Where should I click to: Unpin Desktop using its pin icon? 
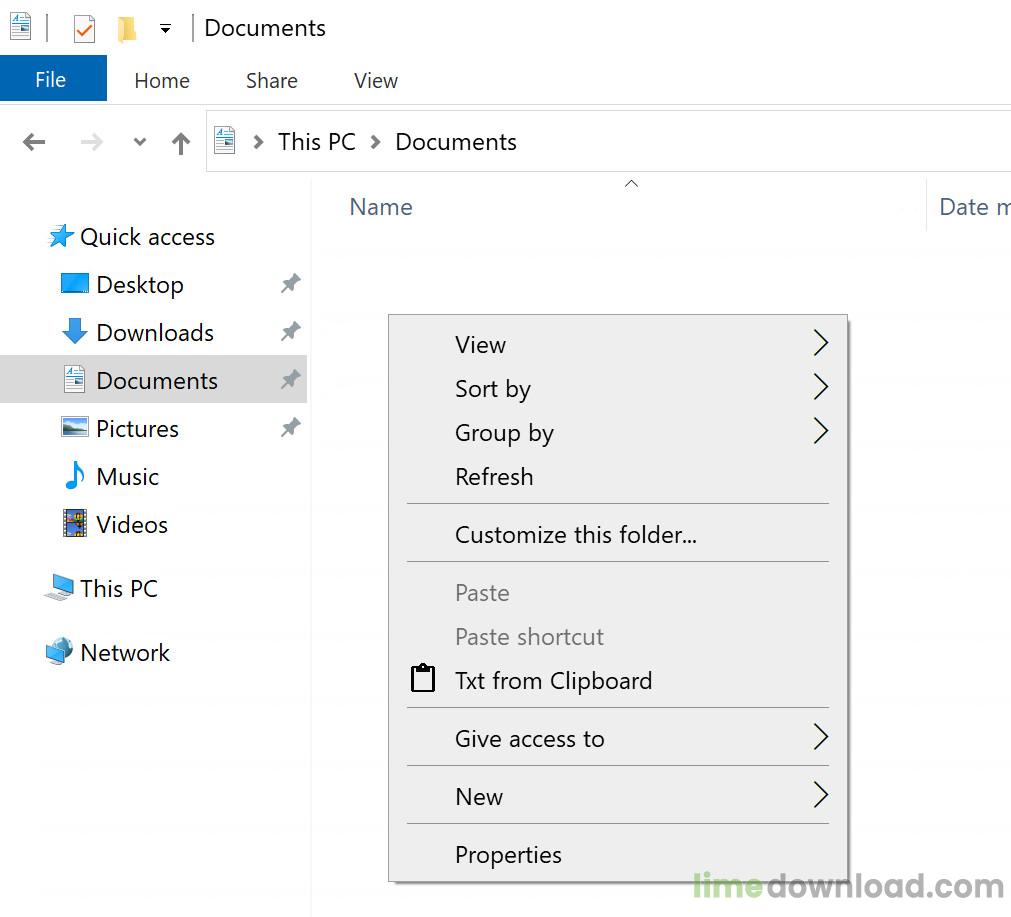290,284
